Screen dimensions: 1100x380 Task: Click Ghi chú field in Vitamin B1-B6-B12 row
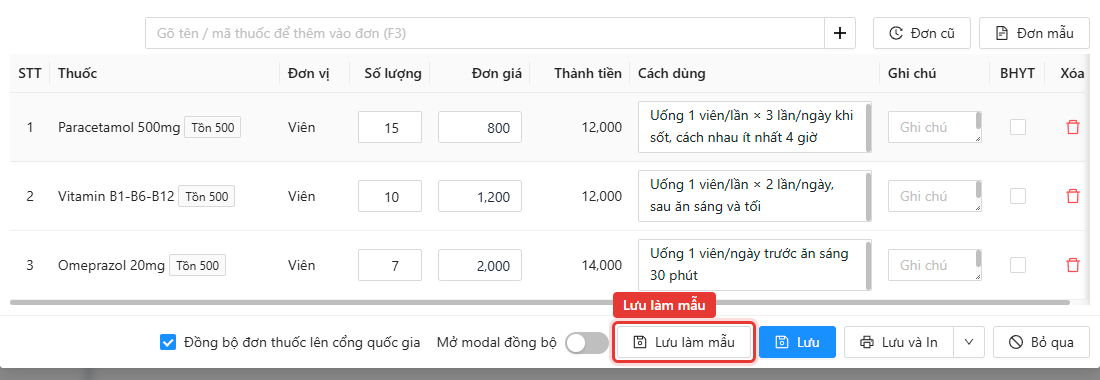934,196
